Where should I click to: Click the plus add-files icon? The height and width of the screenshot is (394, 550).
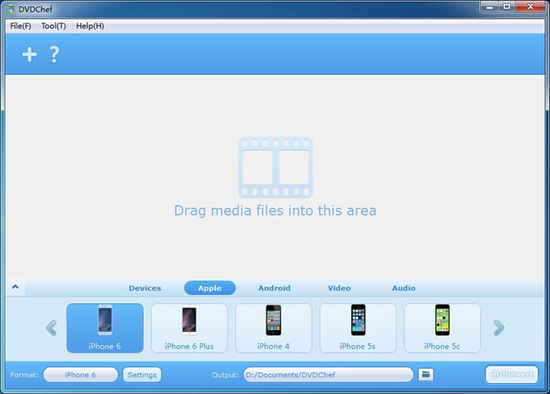(29, 54)
